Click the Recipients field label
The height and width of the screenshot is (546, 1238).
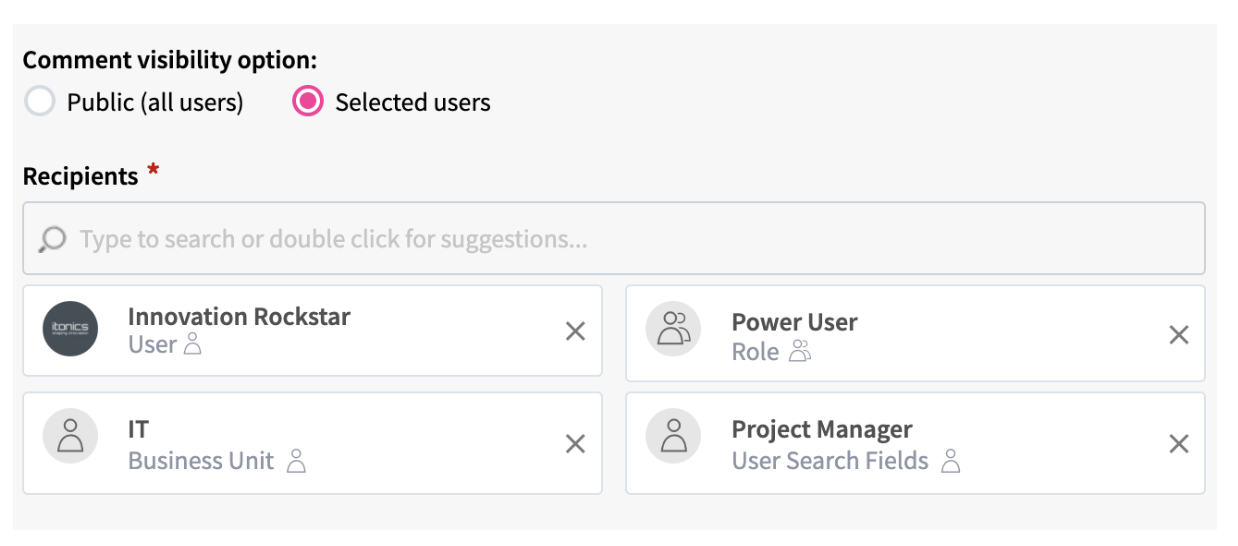(80, 176)
